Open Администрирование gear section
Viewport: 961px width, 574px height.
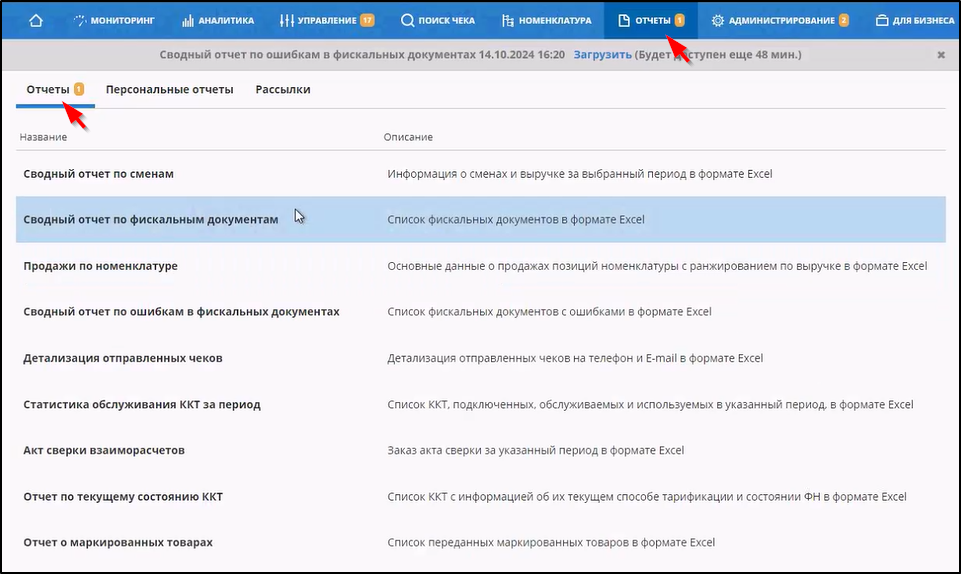click(780, 20)
